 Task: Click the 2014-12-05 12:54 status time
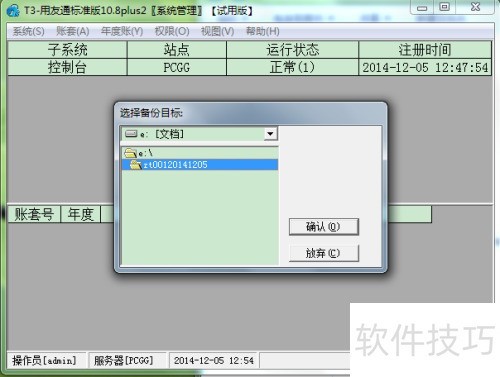coord(213,360)
